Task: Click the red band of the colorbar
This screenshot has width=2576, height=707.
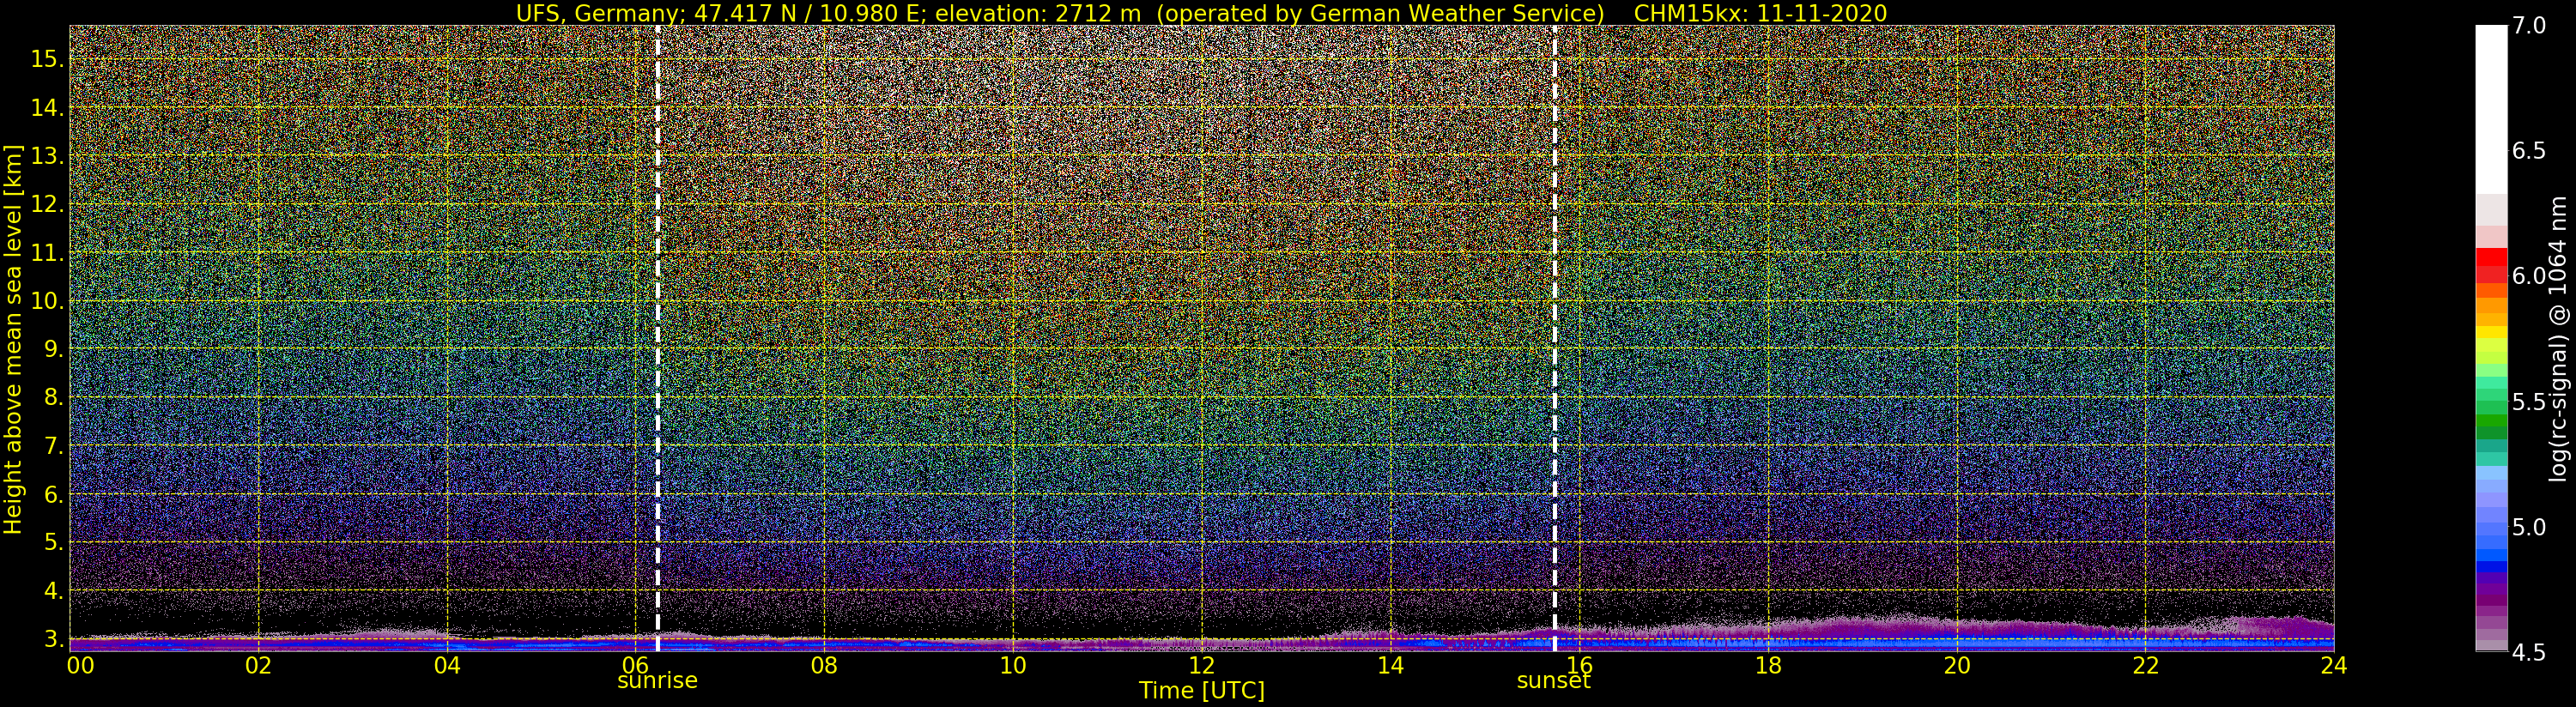Action: (2491, 265)
